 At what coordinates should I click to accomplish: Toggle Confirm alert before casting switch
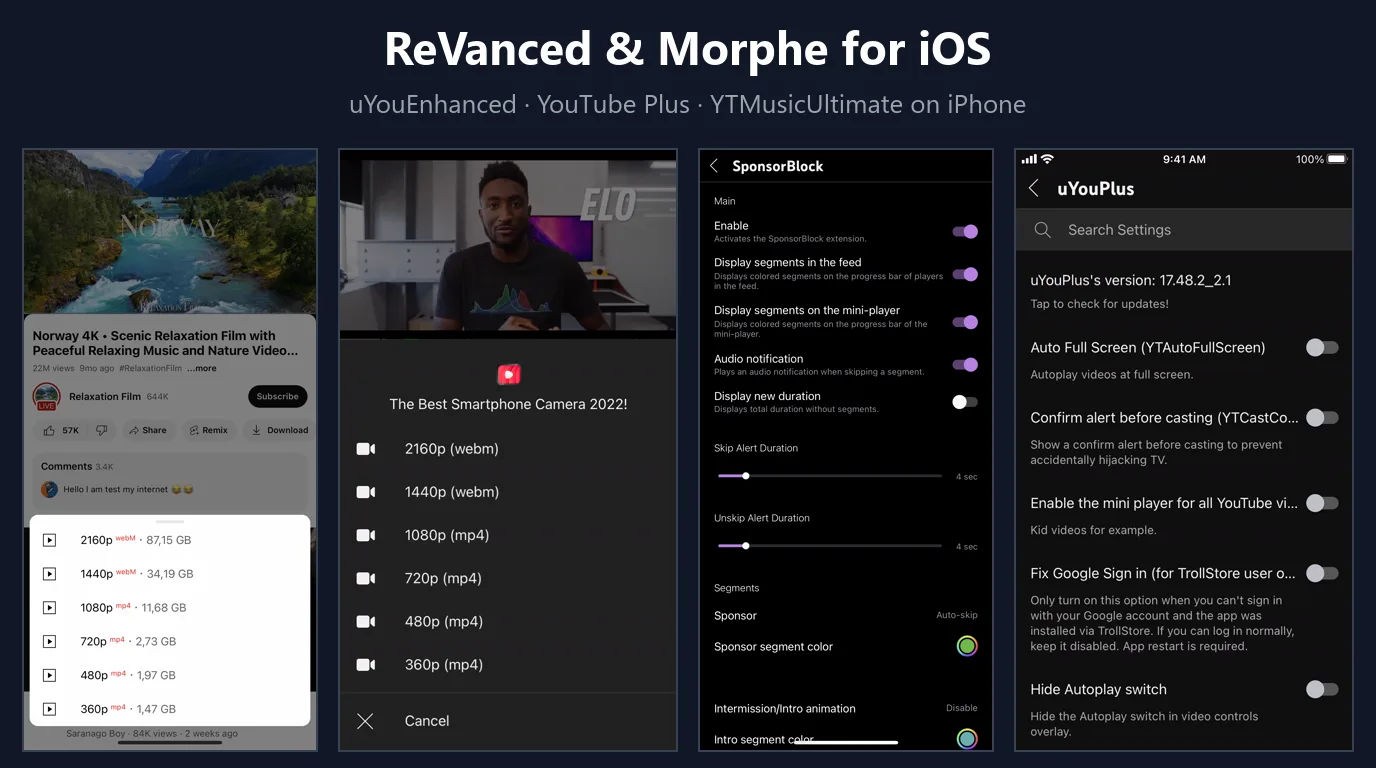tap(1322, 418)
